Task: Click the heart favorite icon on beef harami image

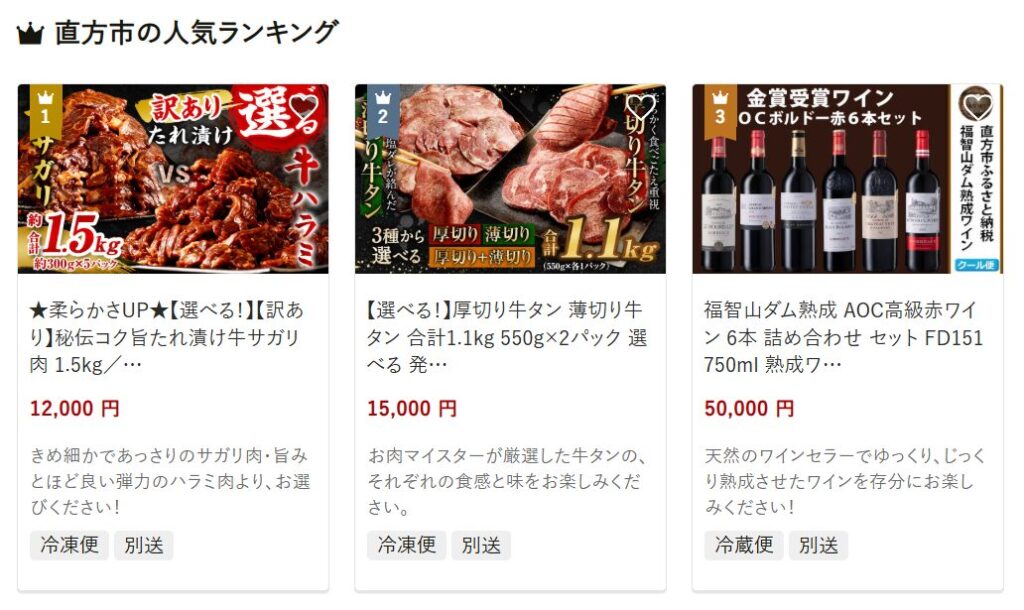Action: [x=306, y=107]
